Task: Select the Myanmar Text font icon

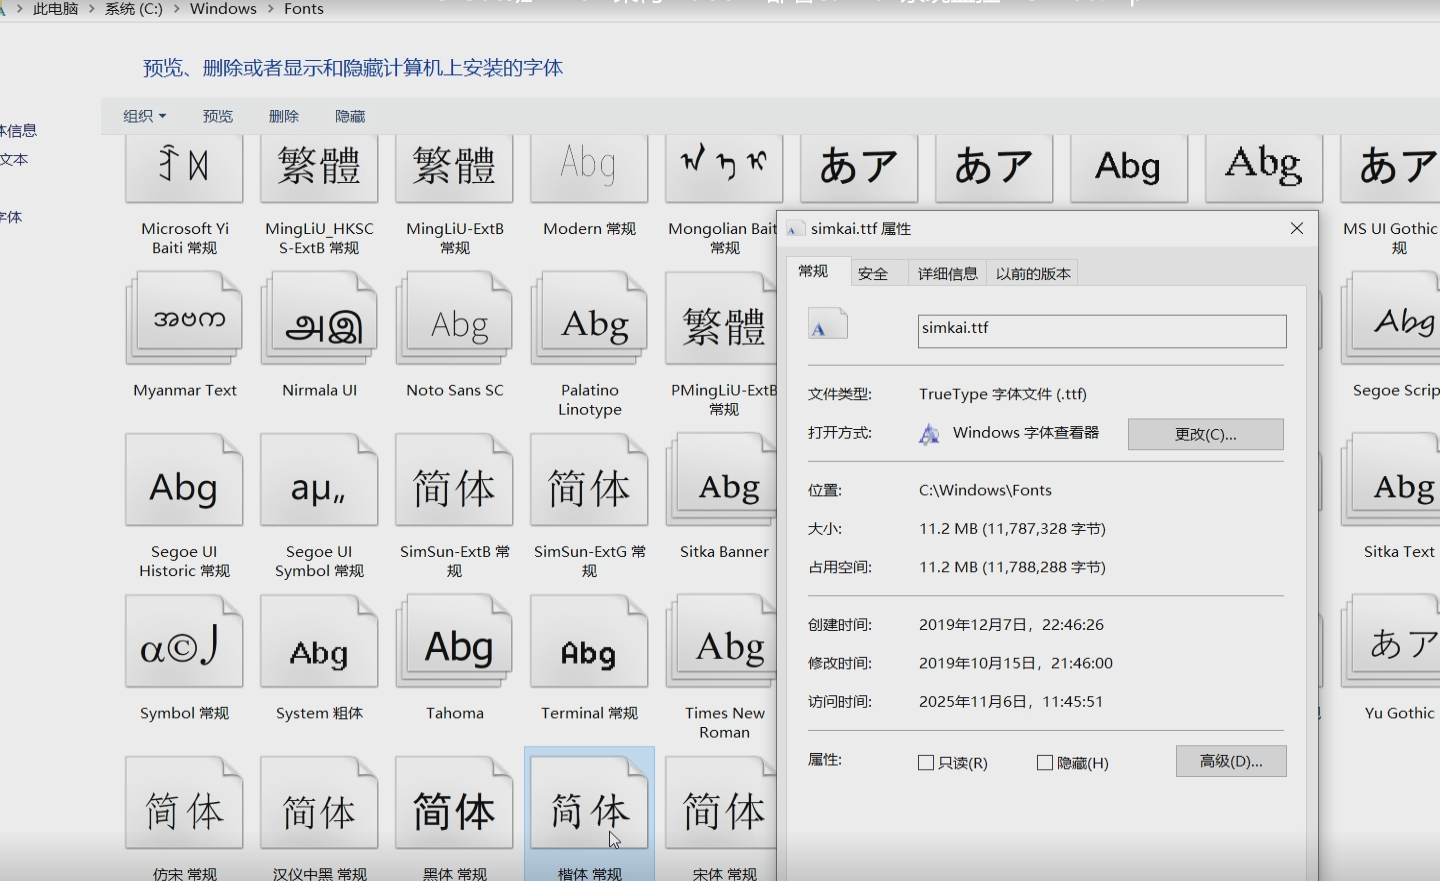Action: tap(184, 319)
